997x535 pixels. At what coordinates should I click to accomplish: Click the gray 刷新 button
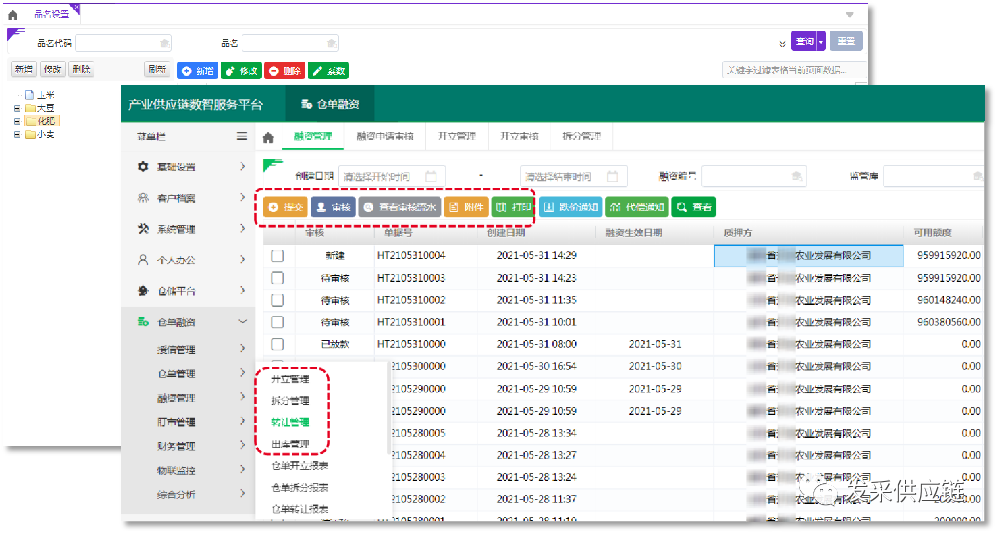point(157,69)
